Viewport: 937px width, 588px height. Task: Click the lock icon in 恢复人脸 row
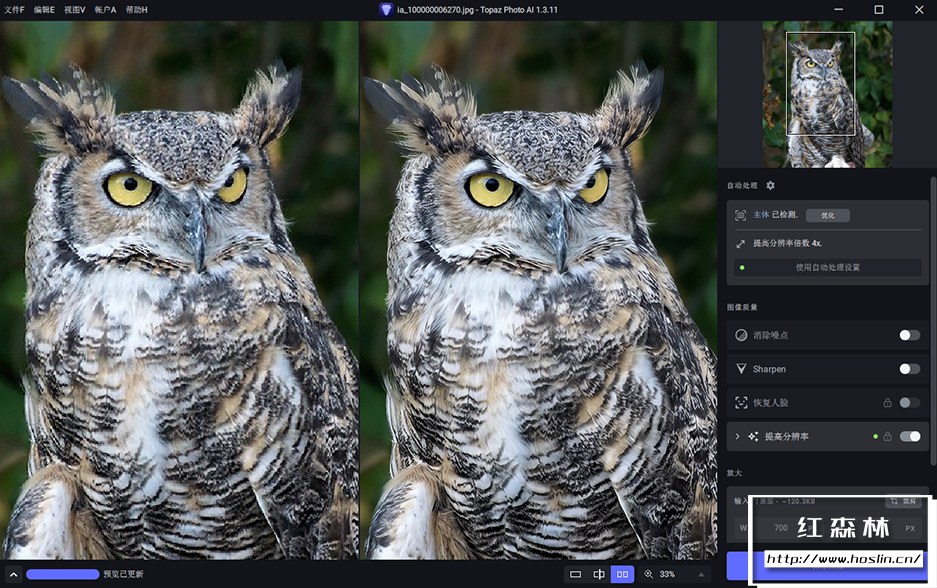pyautogui.click(x=887, y=403)
